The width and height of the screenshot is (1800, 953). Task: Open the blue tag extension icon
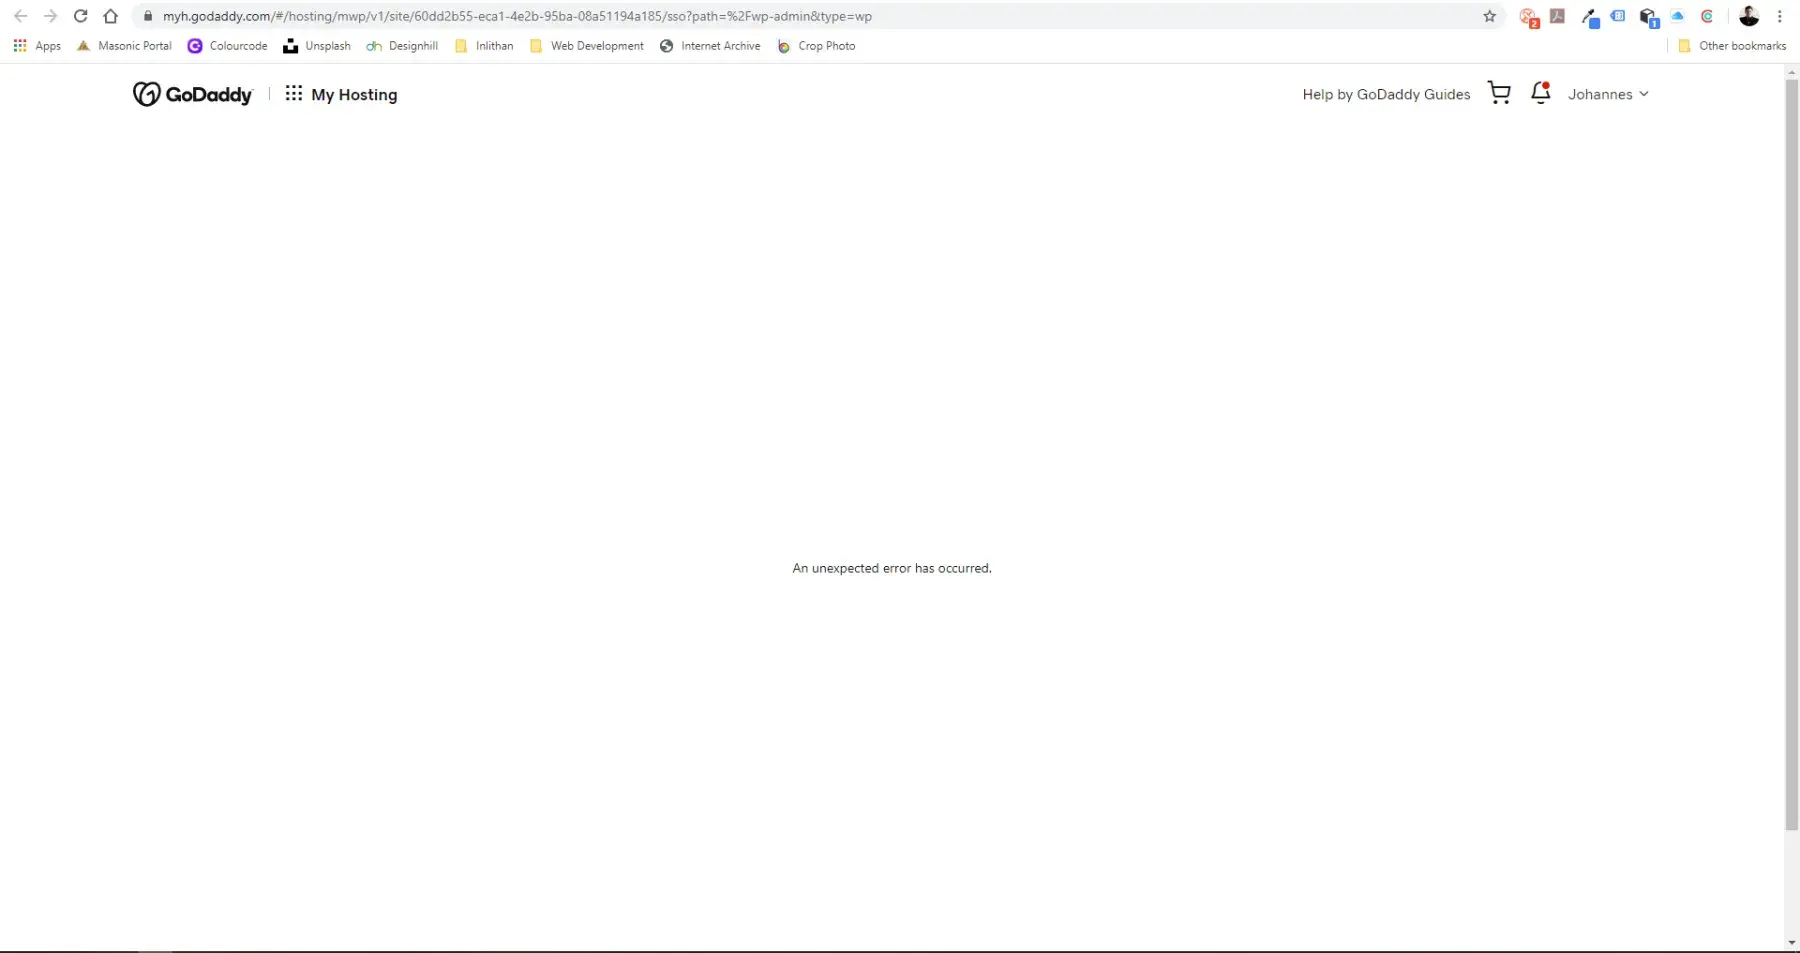tap(1618, 16)
